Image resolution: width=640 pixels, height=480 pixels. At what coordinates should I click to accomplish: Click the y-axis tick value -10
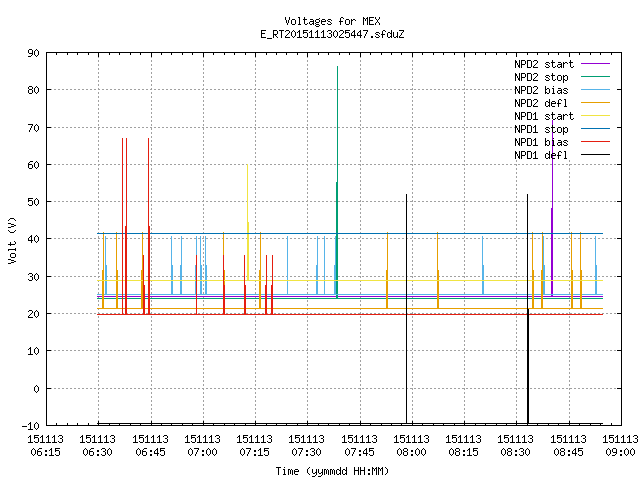pos(31,426)
